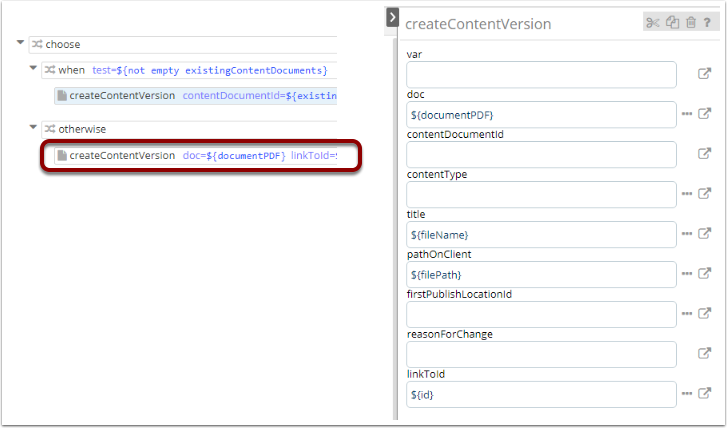Collapse the otherwise node triangle

tap(33, 129)
